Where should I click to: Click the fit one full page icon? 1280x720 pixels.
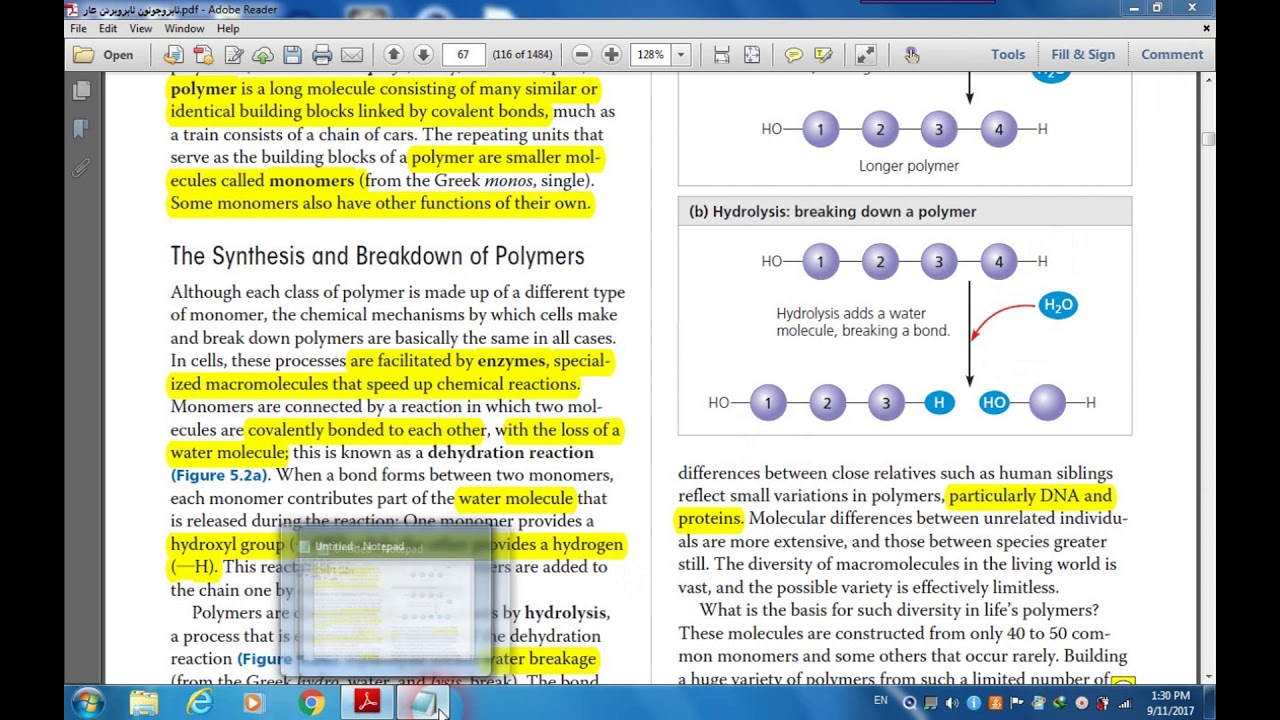pyautogui.click(x=752, y=55)
